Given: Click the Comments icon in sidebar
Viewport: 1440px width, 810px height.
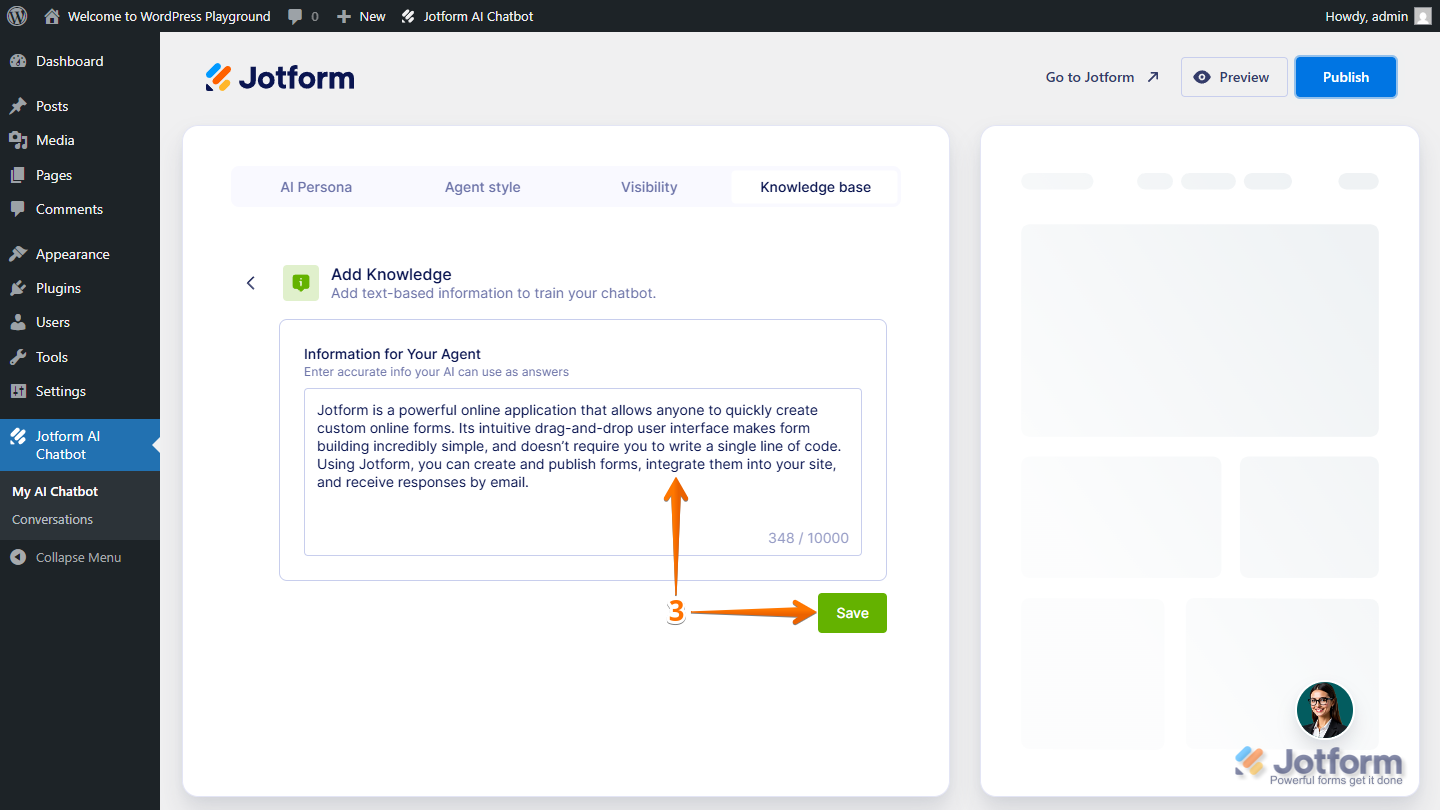Looking at the screenshot, I should click(x=18, y=209).
